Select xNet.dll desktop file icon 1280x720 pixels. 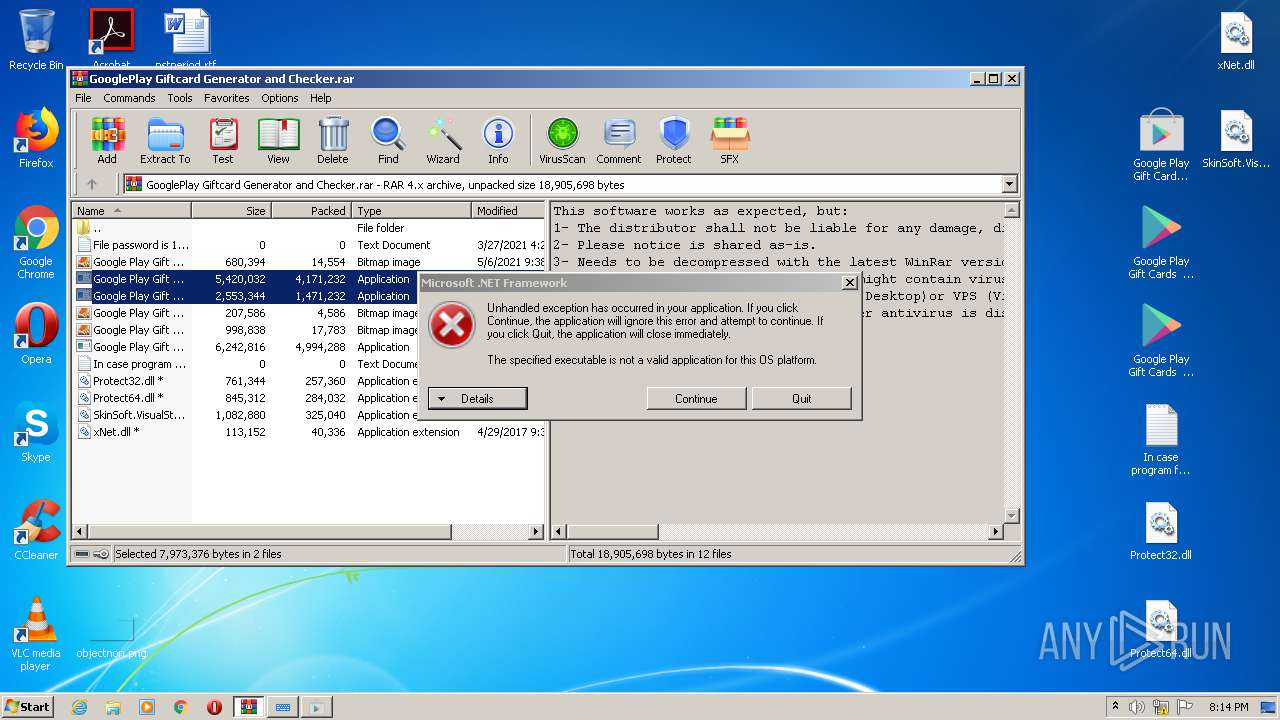(1236, 41)
